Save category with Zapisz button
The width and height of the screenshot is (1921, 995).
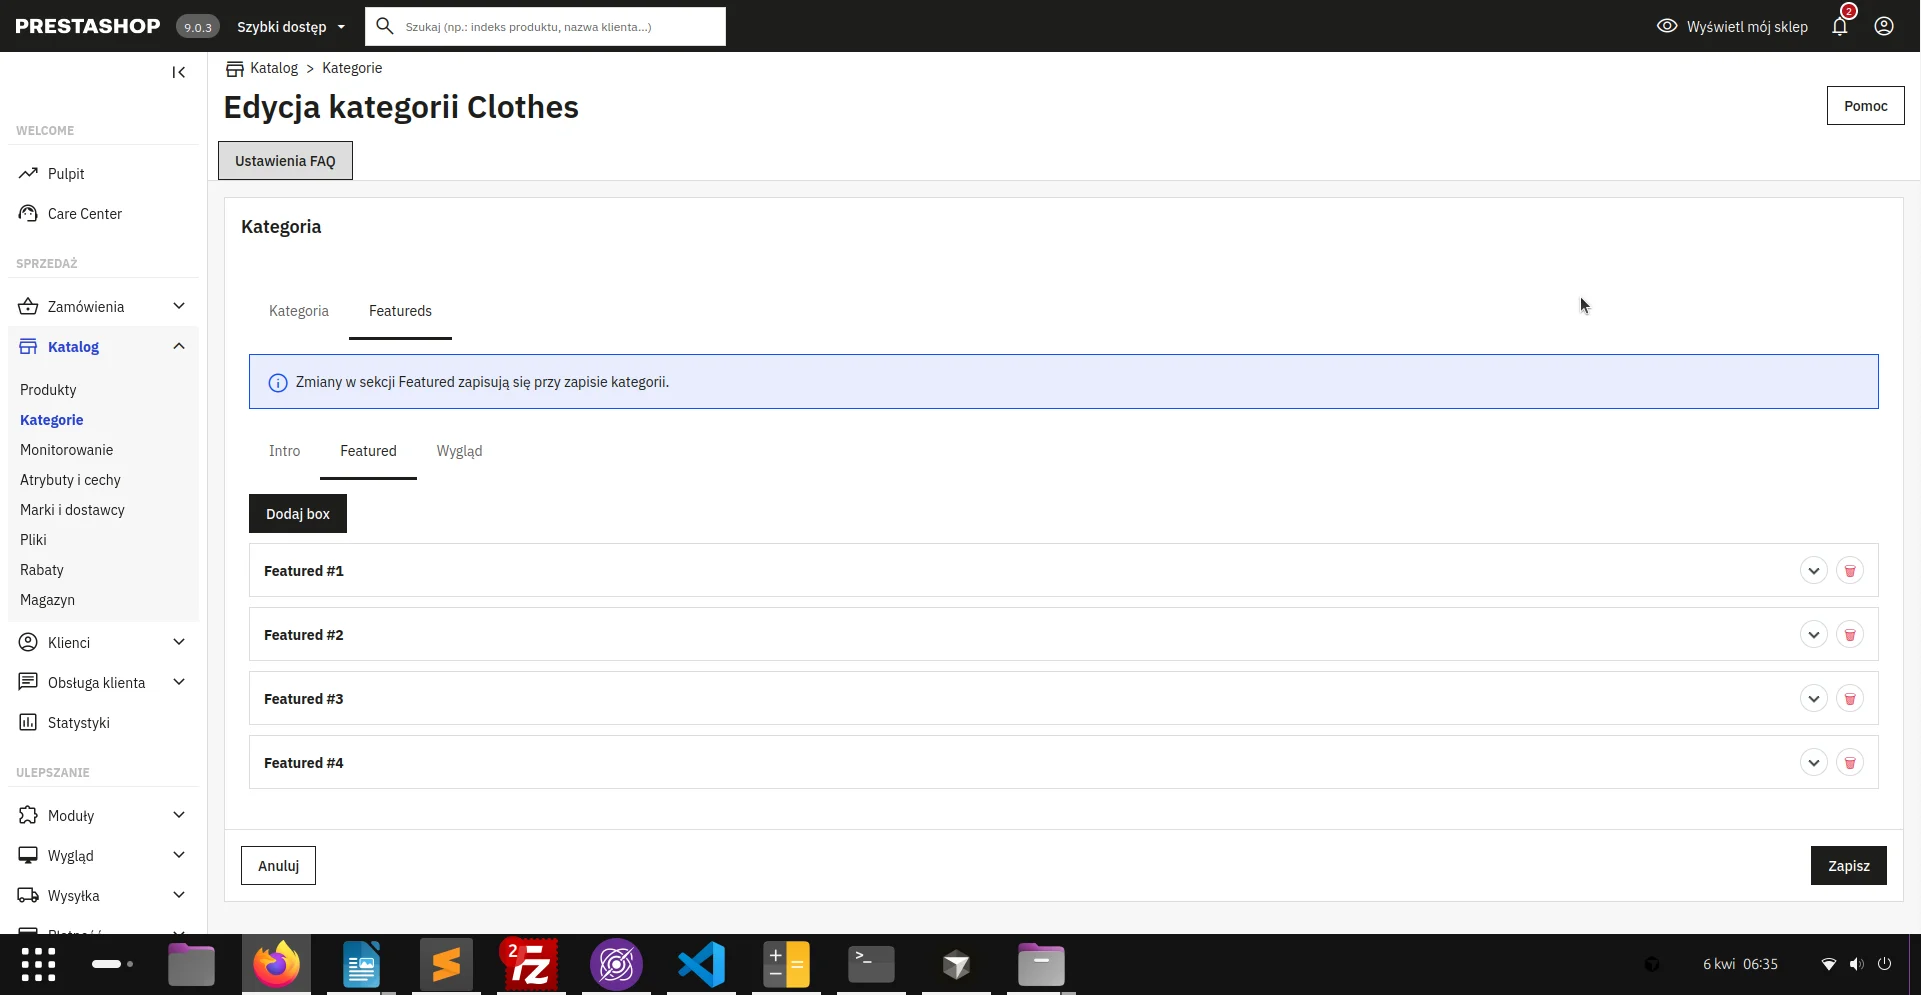(x=1848, y=866)
